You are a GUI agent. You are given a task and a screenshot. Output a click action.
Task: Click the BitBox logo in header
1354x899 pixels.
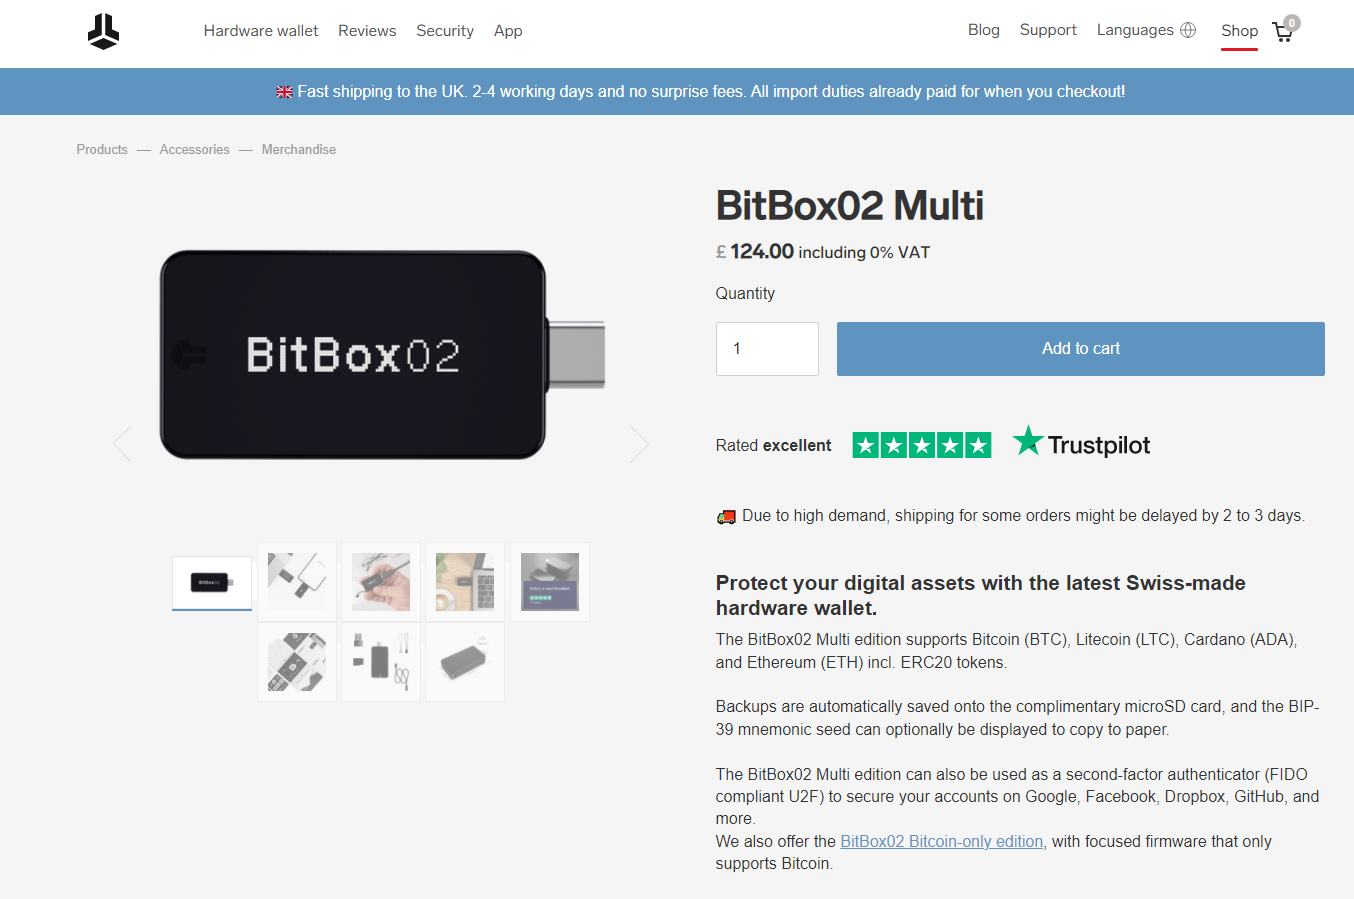pos(103,31)
